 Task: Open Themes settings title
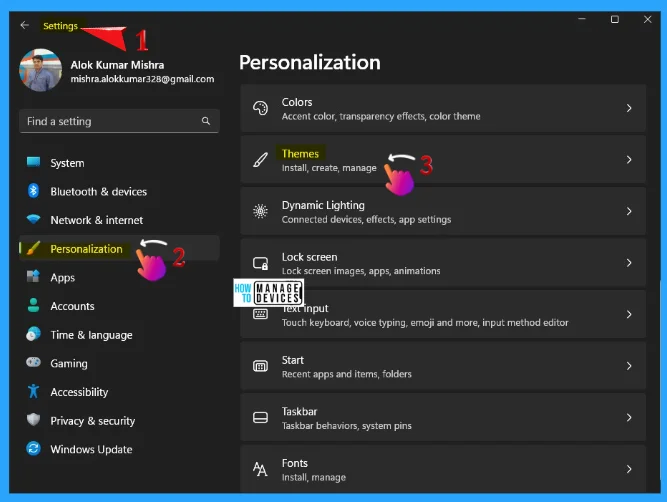tap(300, 154)
